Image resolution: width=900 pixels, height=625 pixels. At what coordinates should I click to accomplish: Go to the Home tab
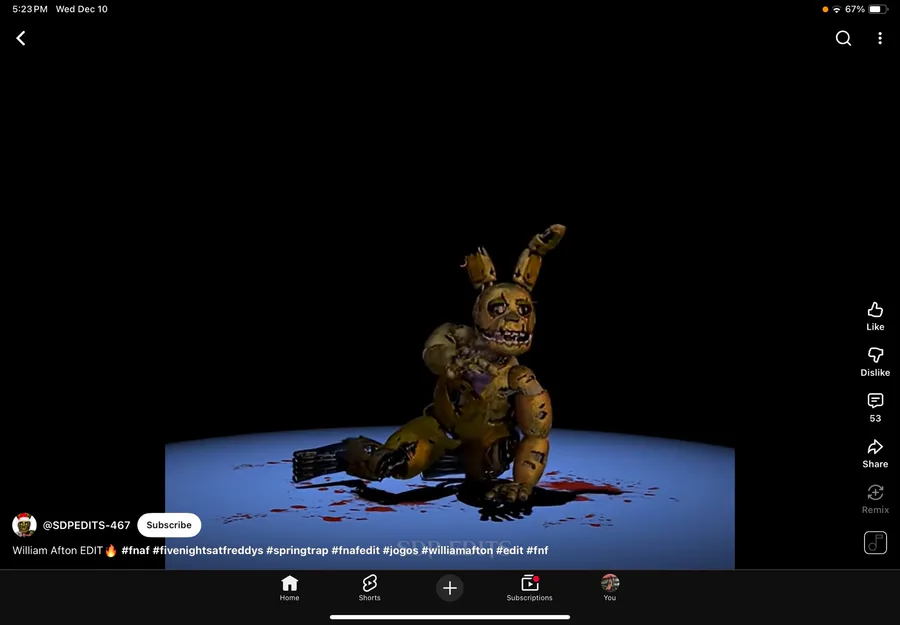(x=289, y=588)
